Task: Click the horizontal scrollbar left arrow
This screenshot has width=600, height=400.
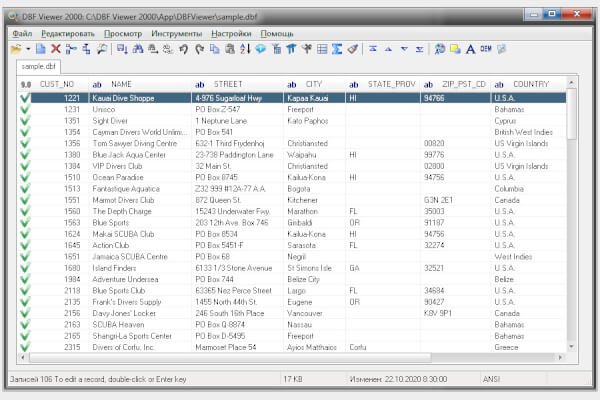Action: pyautogui.click(x=23, y=357)
